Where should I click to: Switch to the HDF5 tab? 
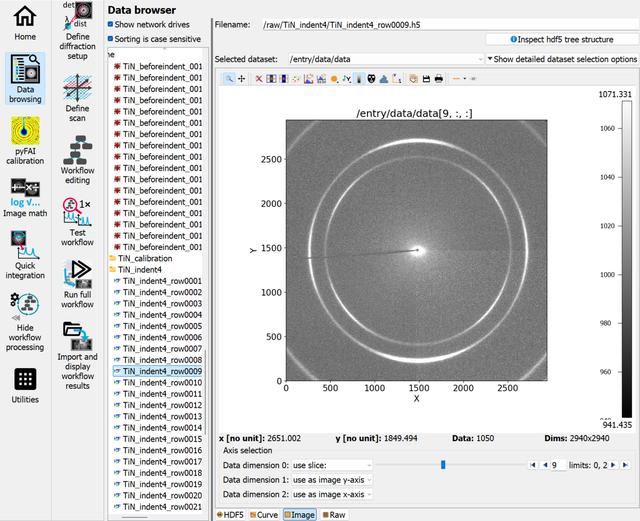(231, 515)
